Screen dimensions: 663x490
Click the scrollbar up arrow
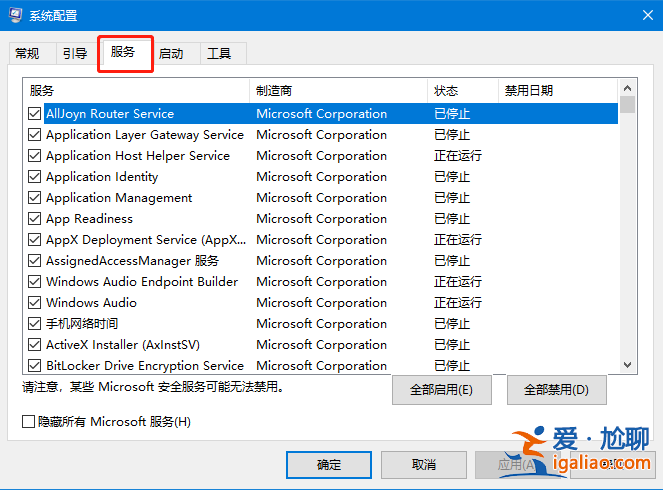627,88
